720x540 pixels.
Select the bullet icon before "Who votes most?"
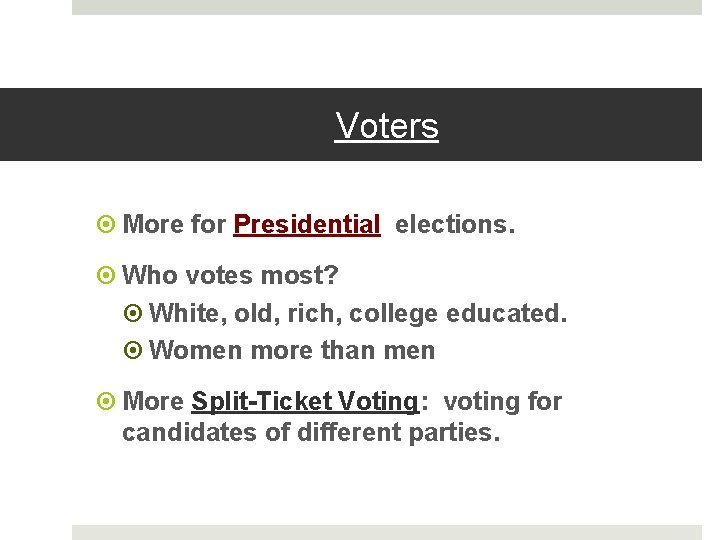coord(109,275)
